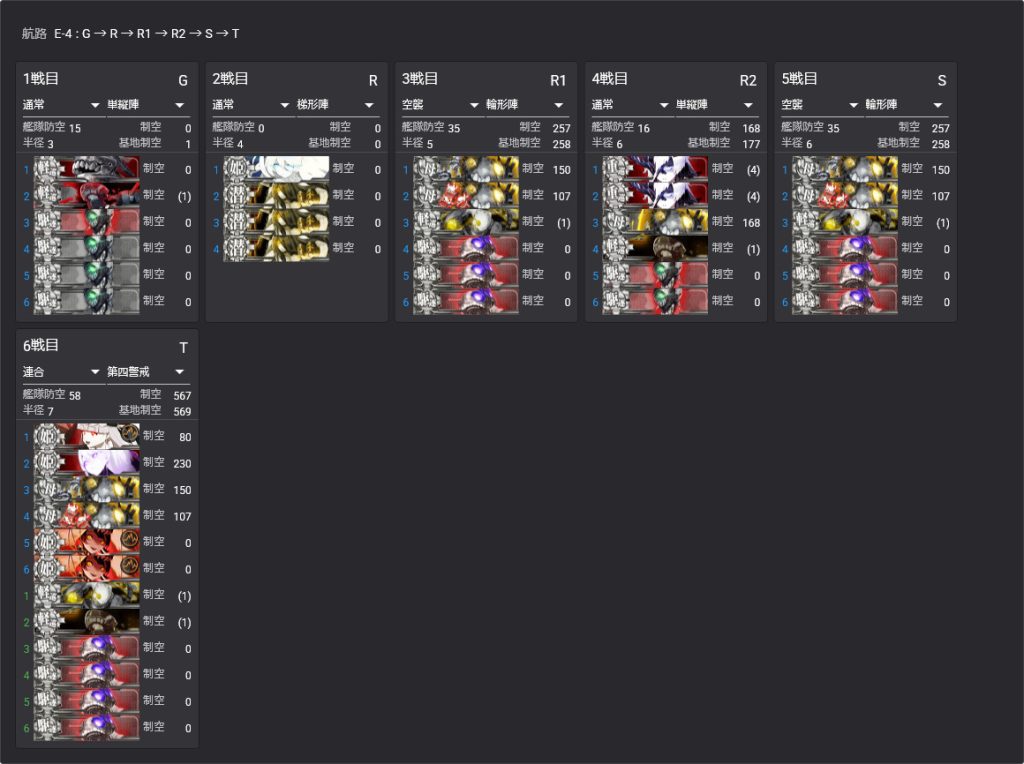Select the flagship enemy with 制空 80 in 6戦目
Image resolution: width=1024 pixels, height=764 pixels.
coord(86,436)
